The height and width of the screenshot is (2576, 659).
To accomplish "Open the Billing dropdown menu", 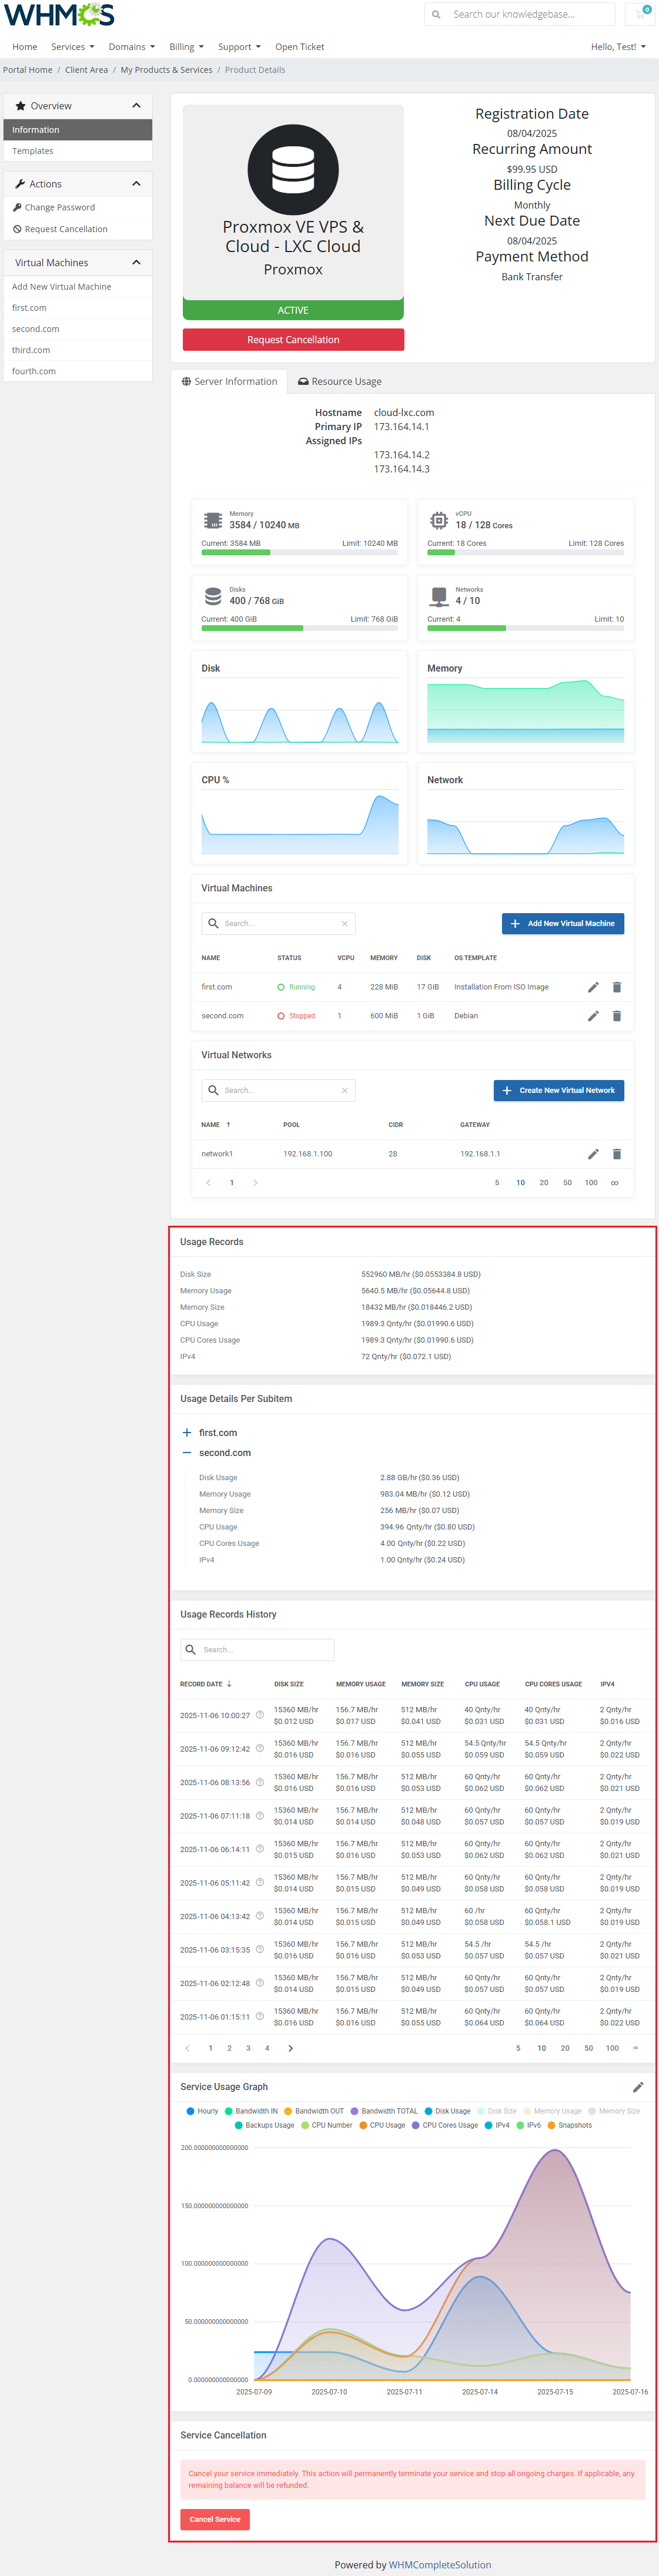I will [x=186, y=47].
